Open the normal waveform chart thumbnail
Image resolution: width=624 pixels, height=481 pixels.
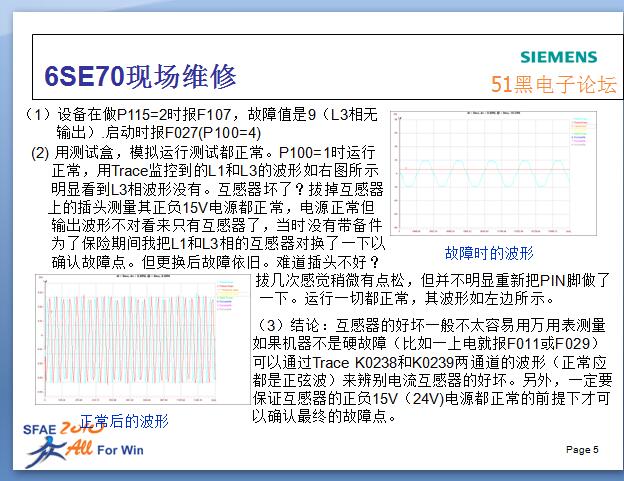click(x=143, y=339)
